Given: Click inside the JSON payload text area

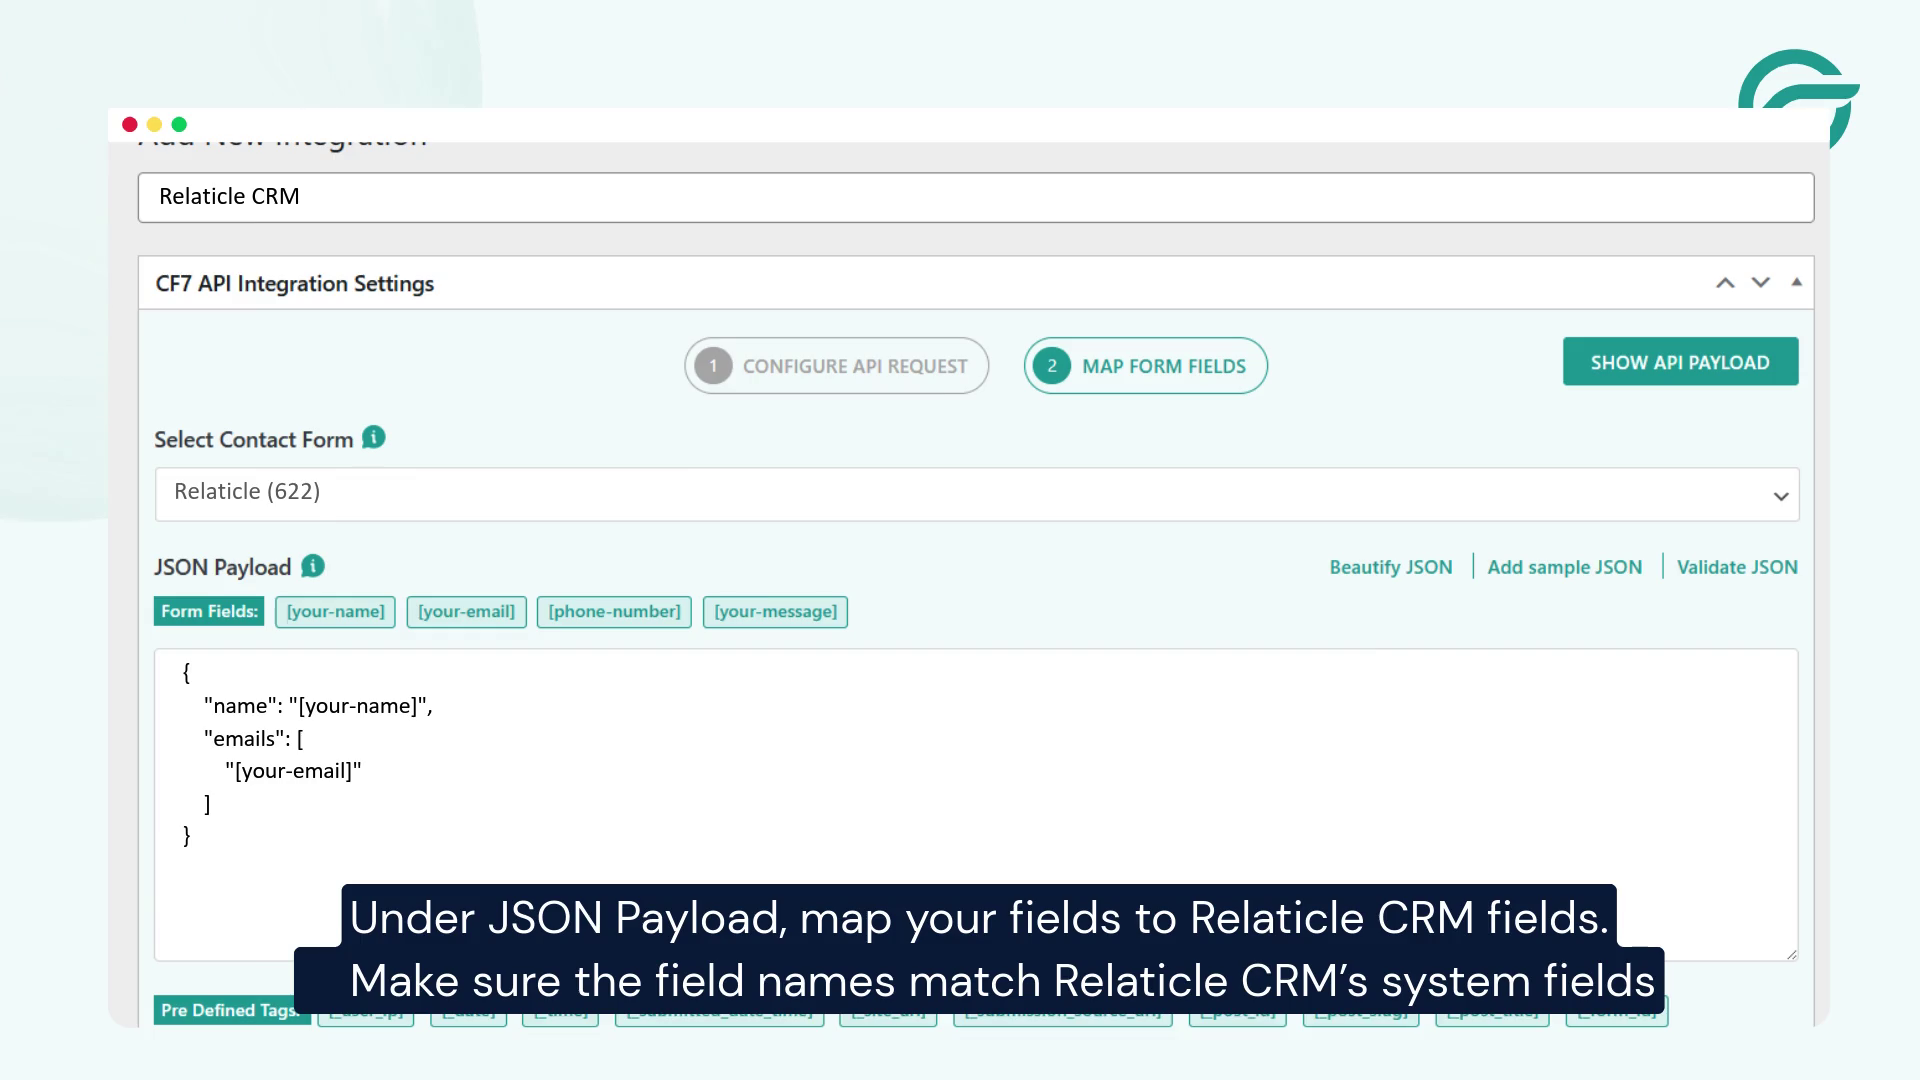Looking at the screenshot, I should point(976,805).
